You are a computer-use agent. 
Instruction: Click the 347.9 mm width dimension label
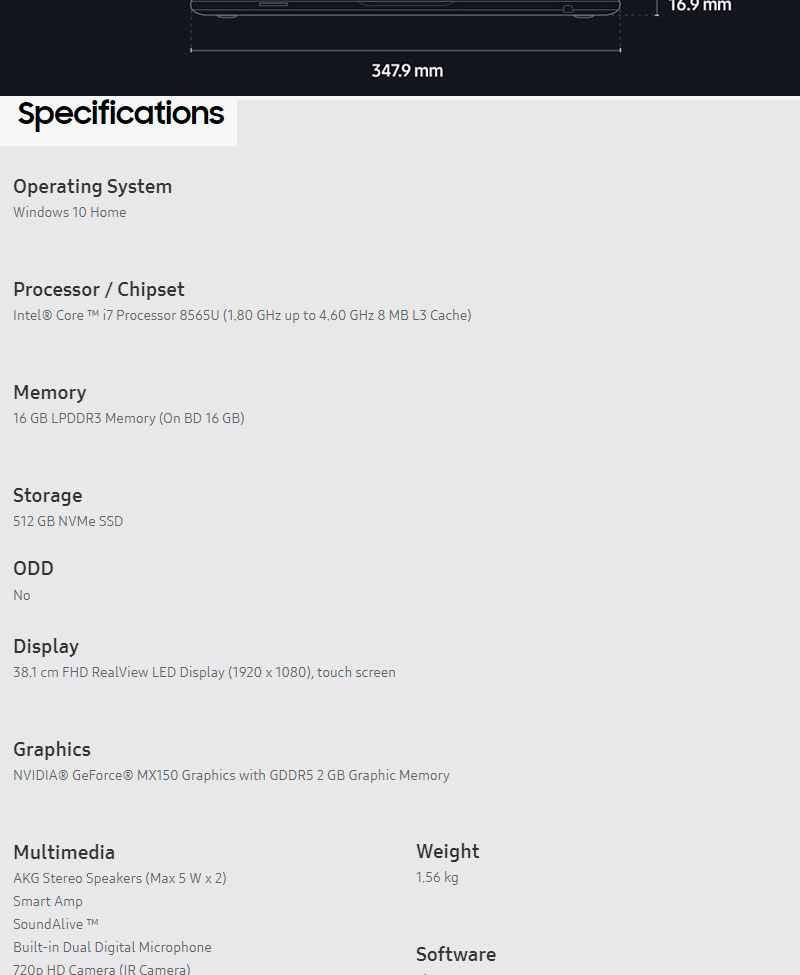click(x=407, y=71)
